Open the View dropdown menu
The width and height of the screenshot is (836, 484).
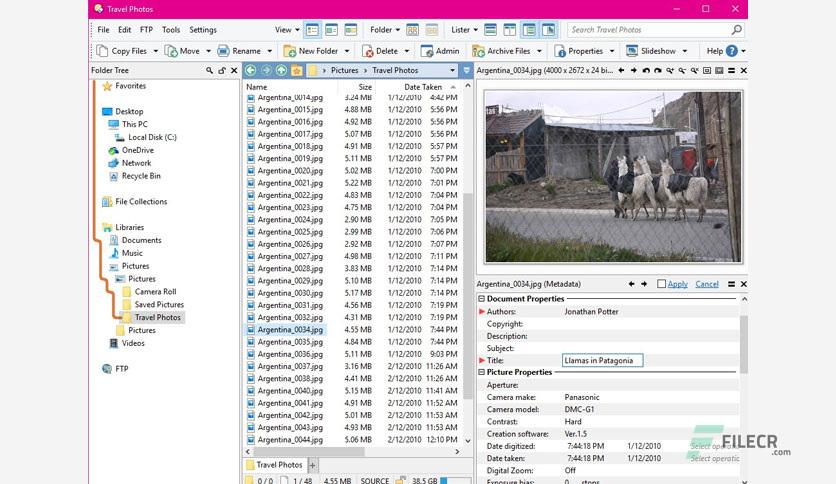tap(287, 30)
